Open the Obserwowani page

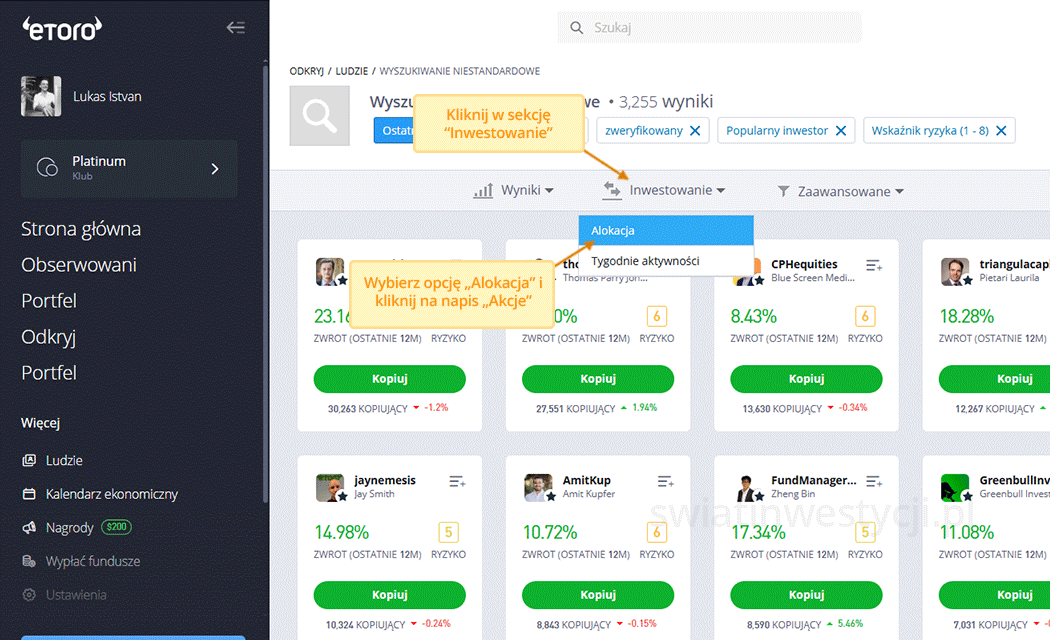click(79, 265)
